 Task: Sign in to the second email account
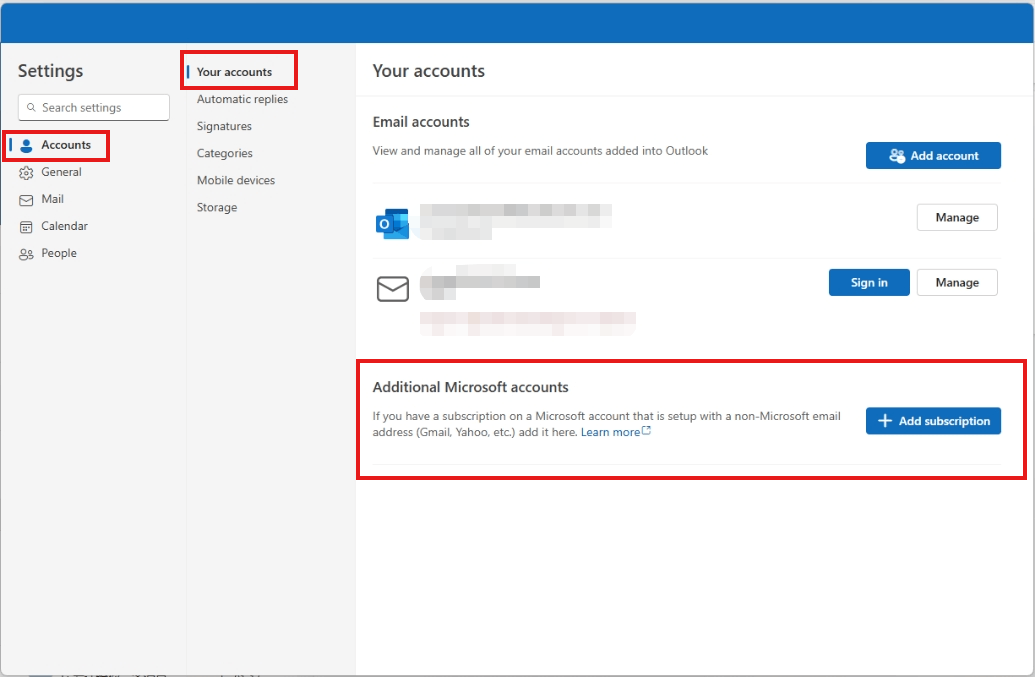[868, 282]
